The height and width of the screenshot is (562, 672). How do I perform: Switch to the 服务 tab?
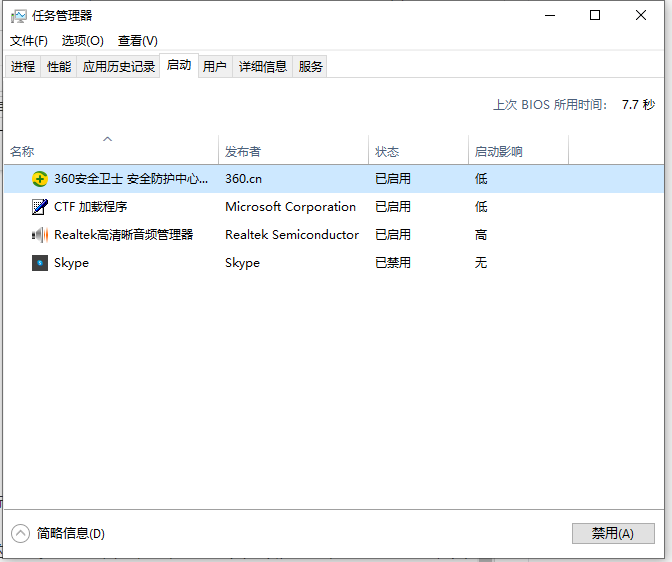coord(310,66)
